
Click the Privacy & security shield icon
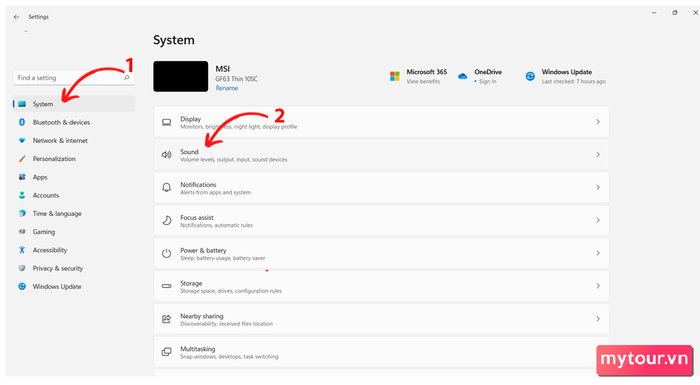pos(22,268)
